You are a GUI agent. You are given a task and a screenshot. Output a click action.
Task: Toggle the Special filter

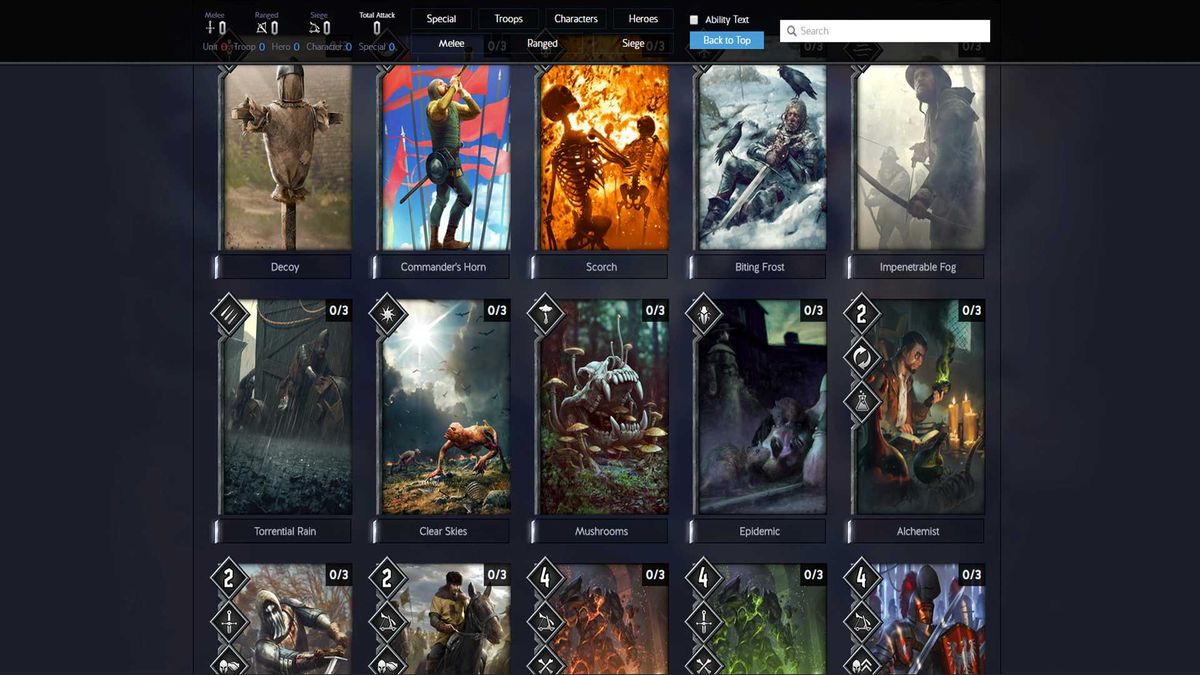point(441,19)
